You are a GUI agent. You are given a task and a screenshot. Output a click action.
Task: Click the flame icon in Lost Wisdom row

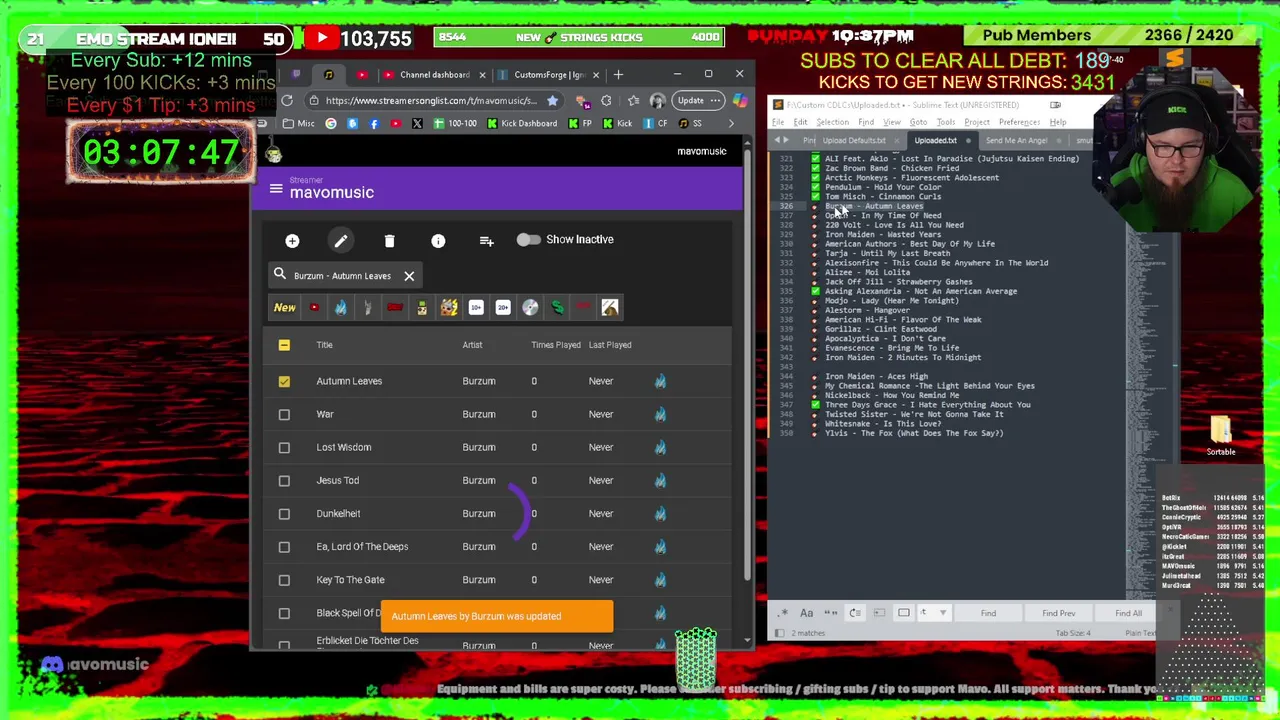coord(660,447)
